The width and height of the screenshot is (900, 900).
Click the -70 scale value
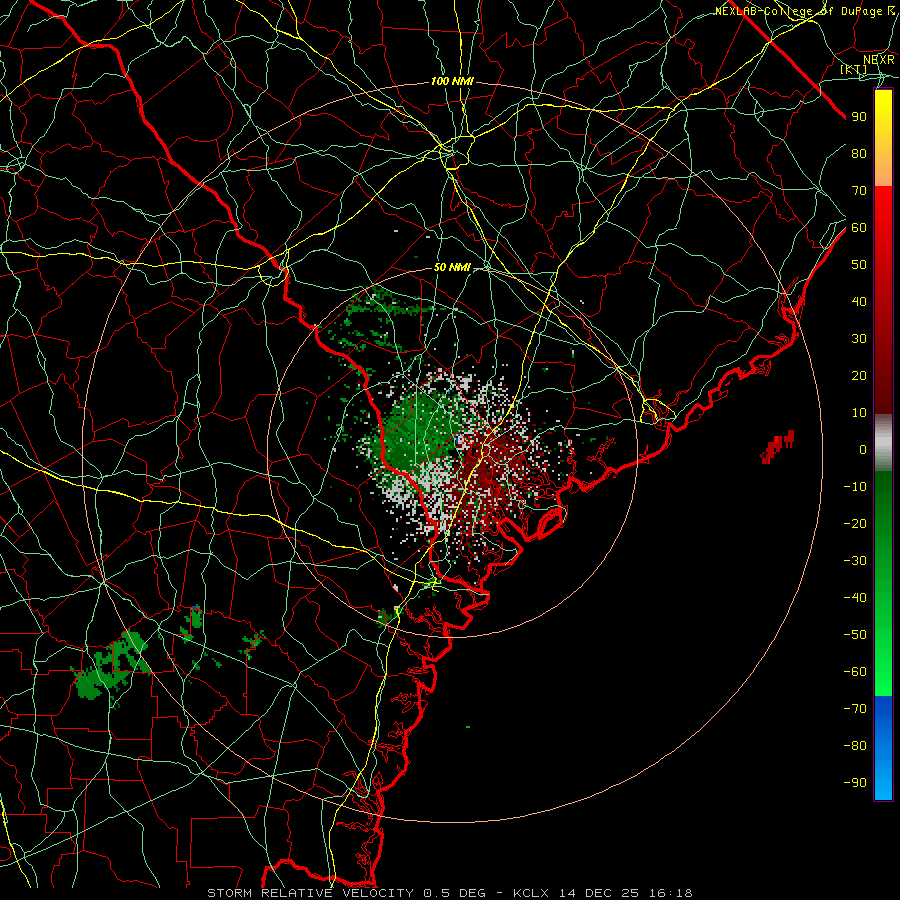click(x=855, y=708)
